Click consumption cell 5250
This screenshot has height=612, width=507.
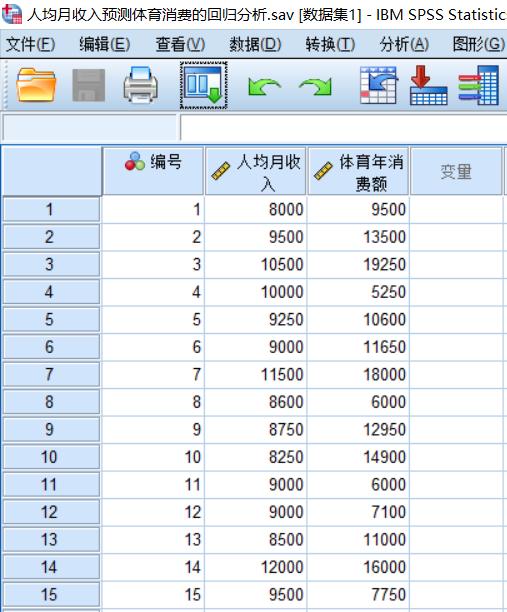coord(358,292)
